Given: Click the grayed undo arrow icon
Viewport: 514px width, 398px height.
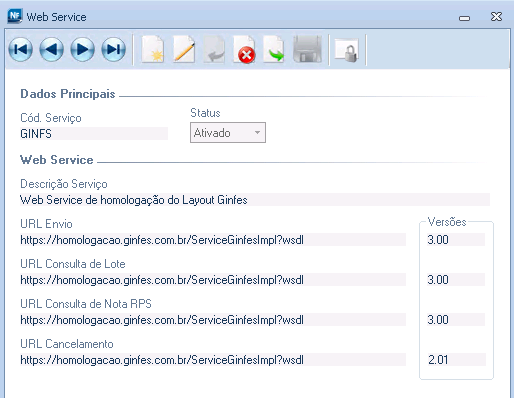Looking at the screenshot, I should 214,49.
